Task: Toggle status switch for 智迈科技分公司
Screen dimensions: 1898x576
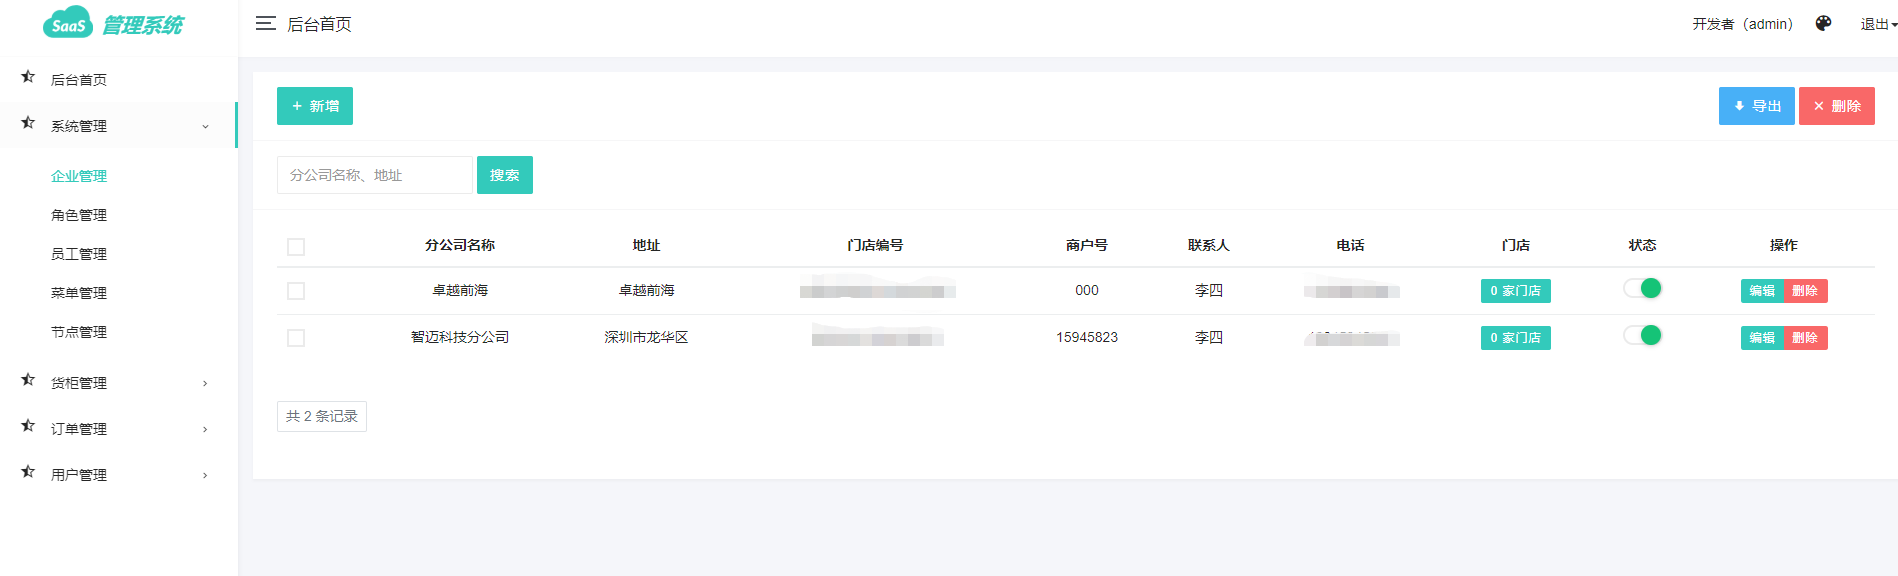Action: click(1642, 336)
